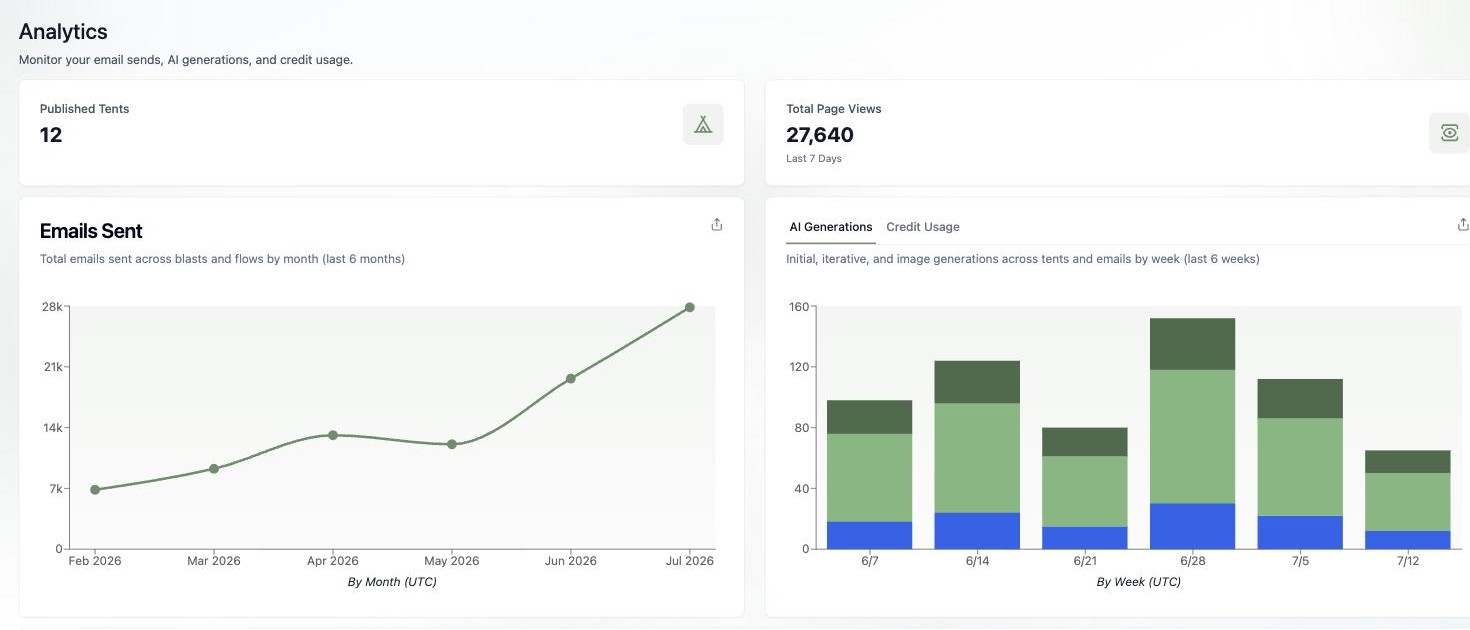Click the Apr 2026 x-axis label
The height and width of the screenshot is (630, 1470).
(333, 561)
